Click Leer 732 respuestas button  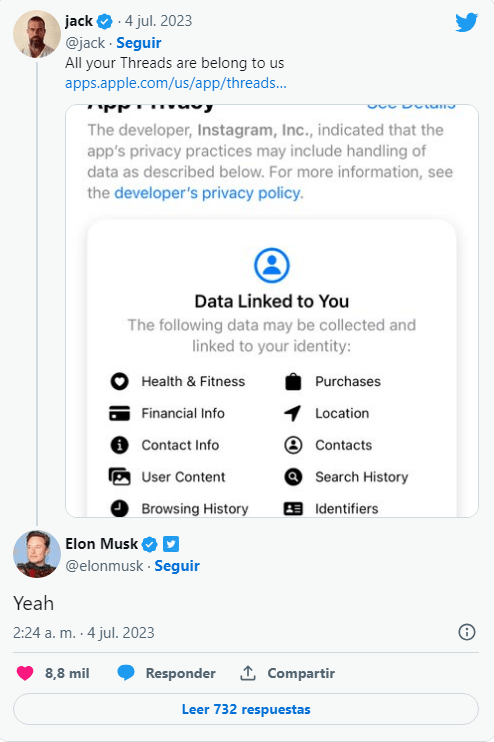coord(246,709)
